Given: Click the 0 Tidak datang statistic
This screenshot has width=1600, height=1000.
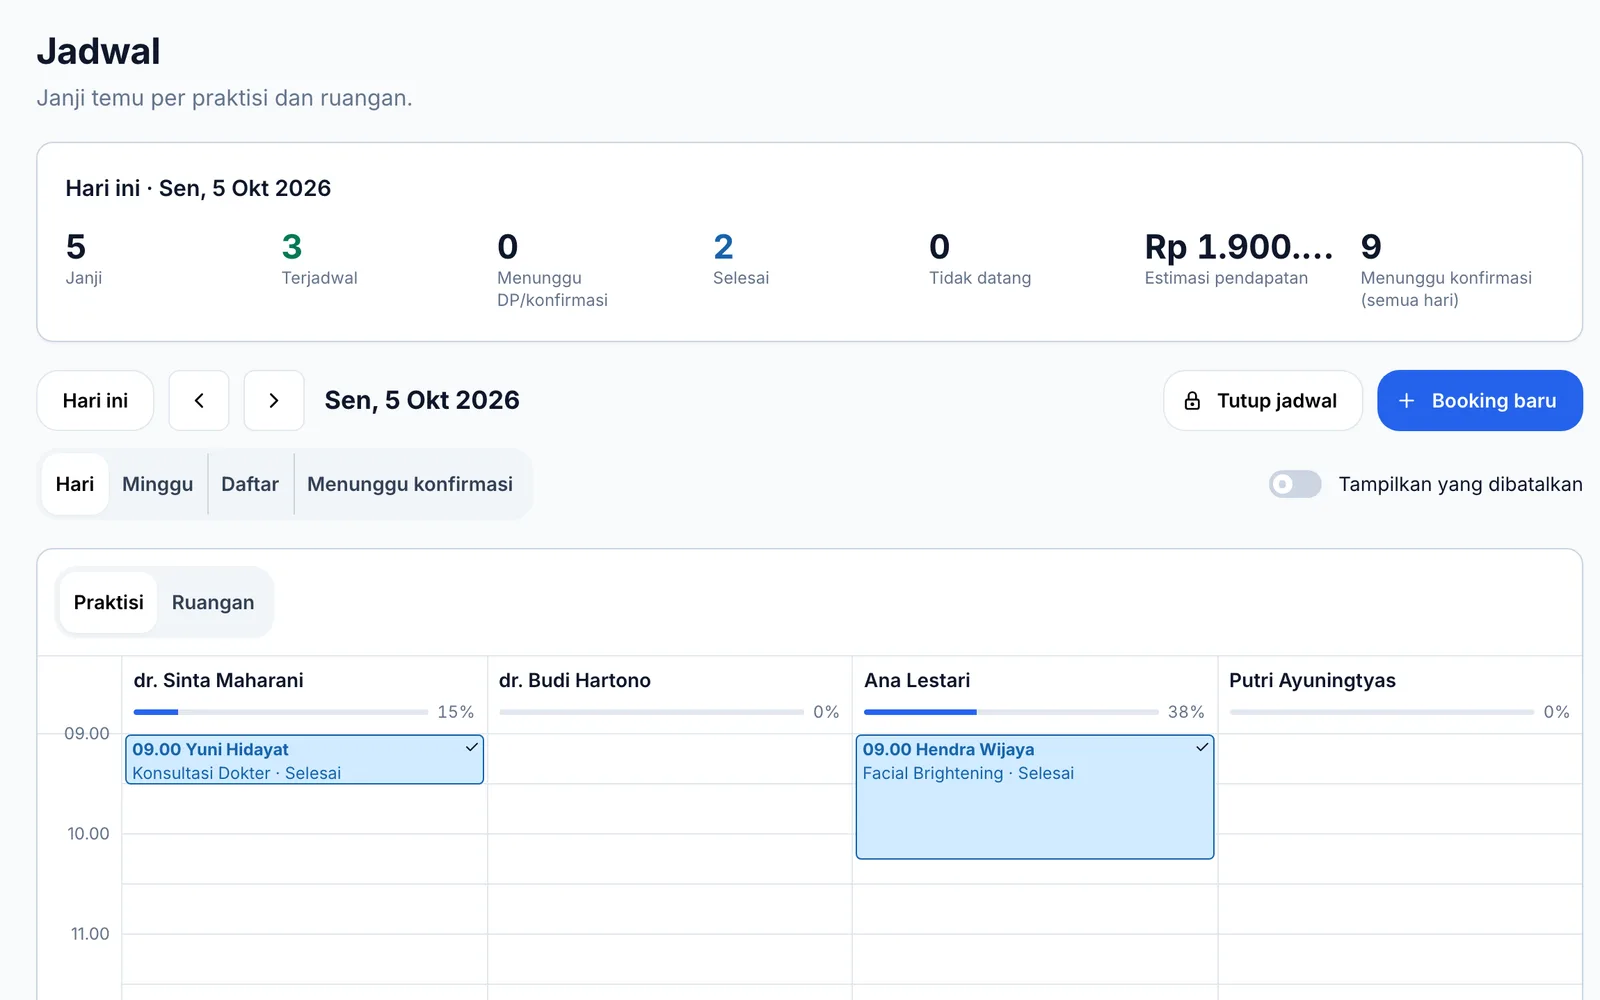Looking at the screenshot, I should tap(980, 258).
